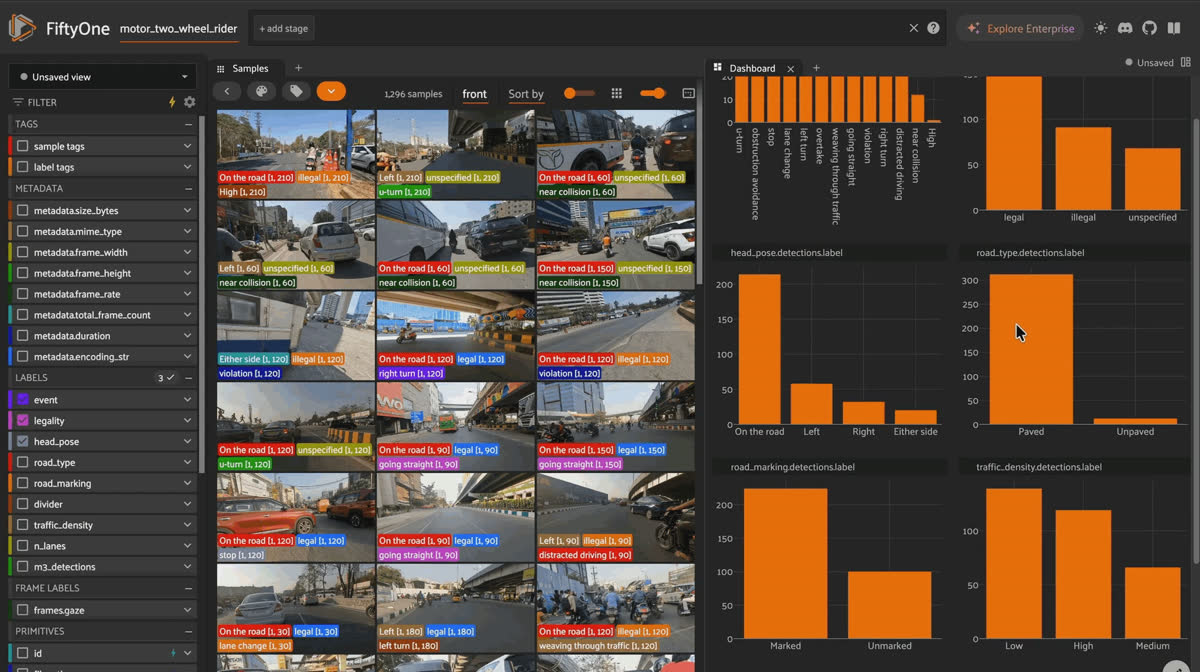Open the Discord community icon
The image size is (1200, 672).
[x=1125, y=28]
